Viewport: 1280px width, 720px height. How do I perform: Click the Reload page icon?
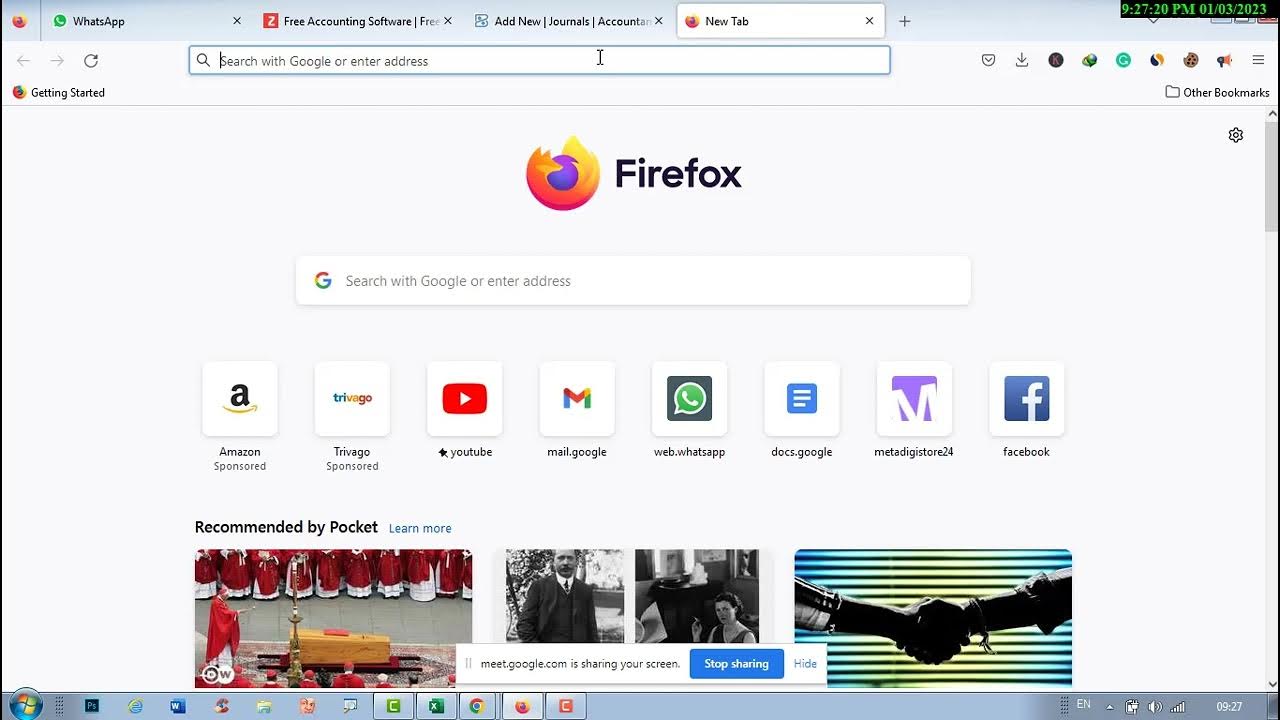coord(91,61)
